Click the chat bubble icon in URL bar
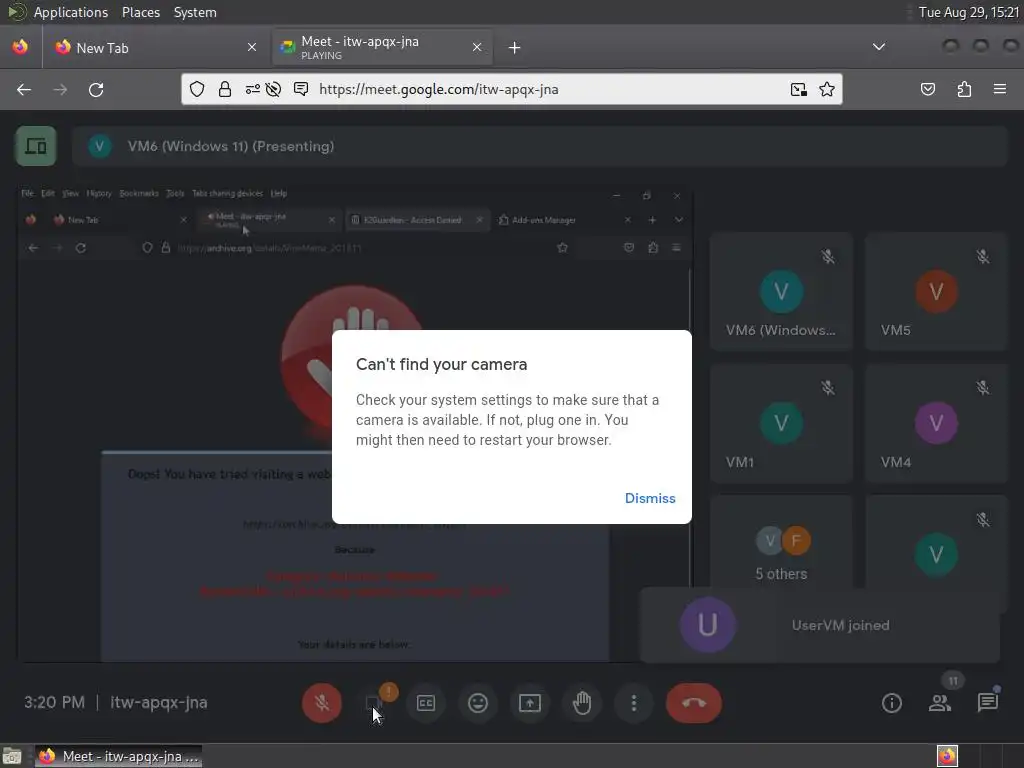 click(300, 89)
